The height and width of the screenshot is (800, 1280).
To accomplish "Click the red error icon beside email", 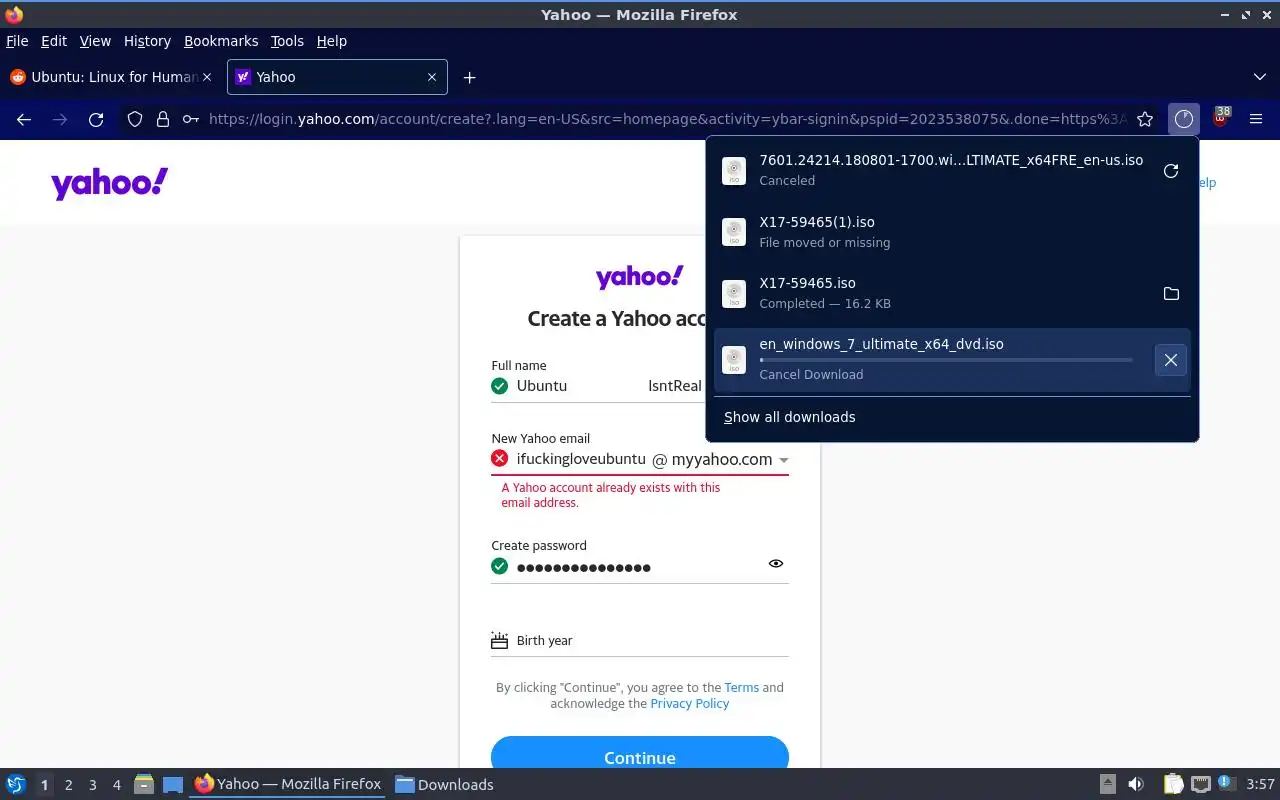I will click(500, 459).
